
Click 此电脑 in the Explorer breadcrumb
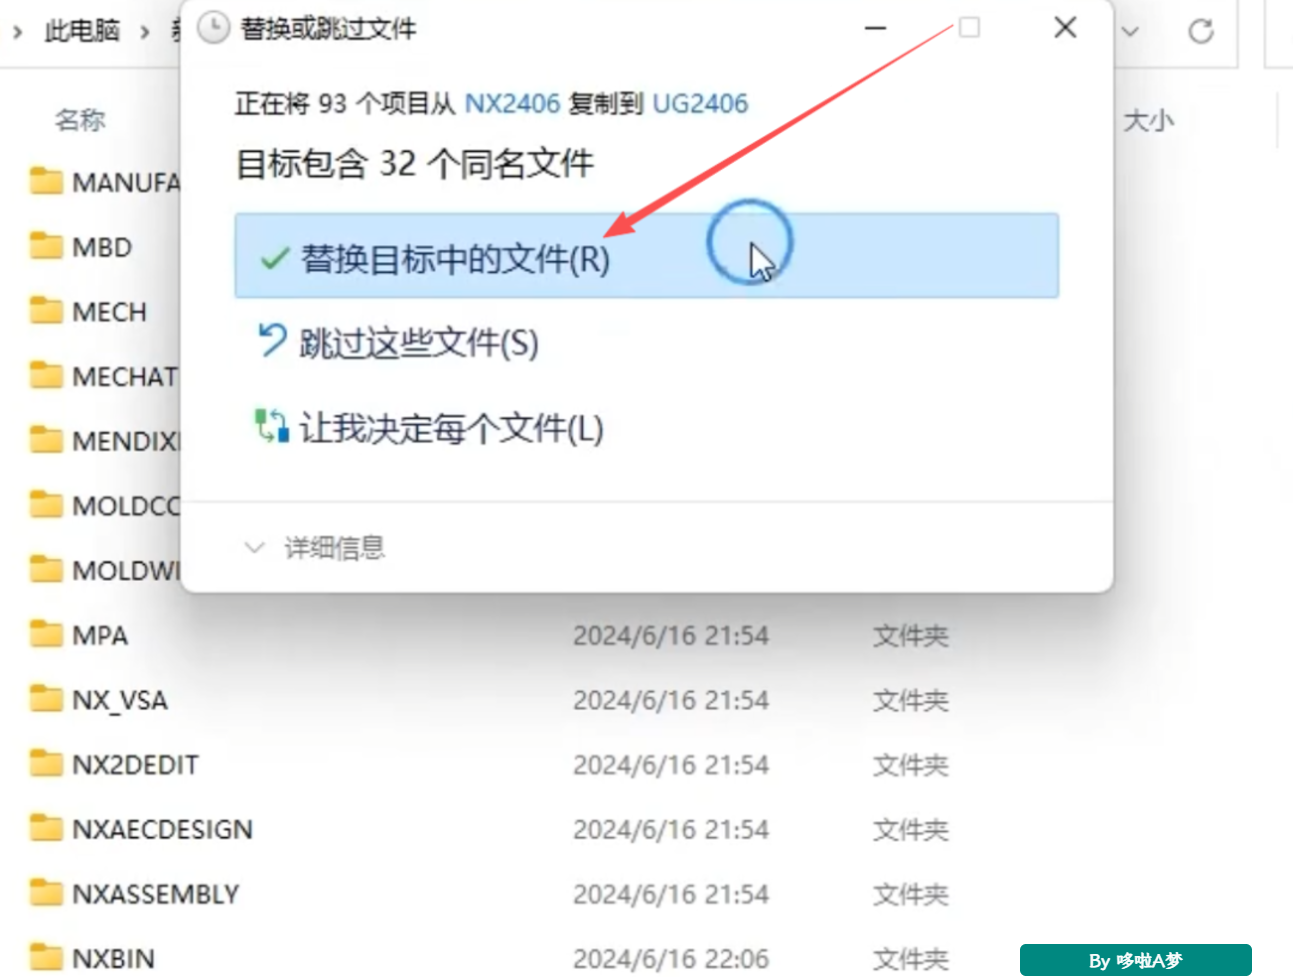pos(82,31)
